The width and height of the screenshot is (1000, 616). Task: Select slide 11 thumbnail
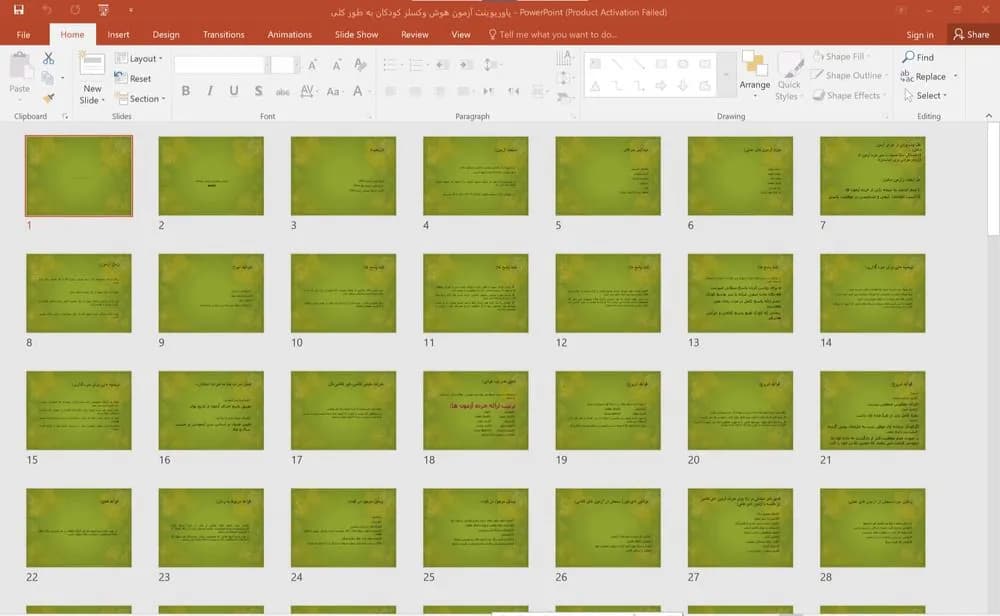point(476,293)
